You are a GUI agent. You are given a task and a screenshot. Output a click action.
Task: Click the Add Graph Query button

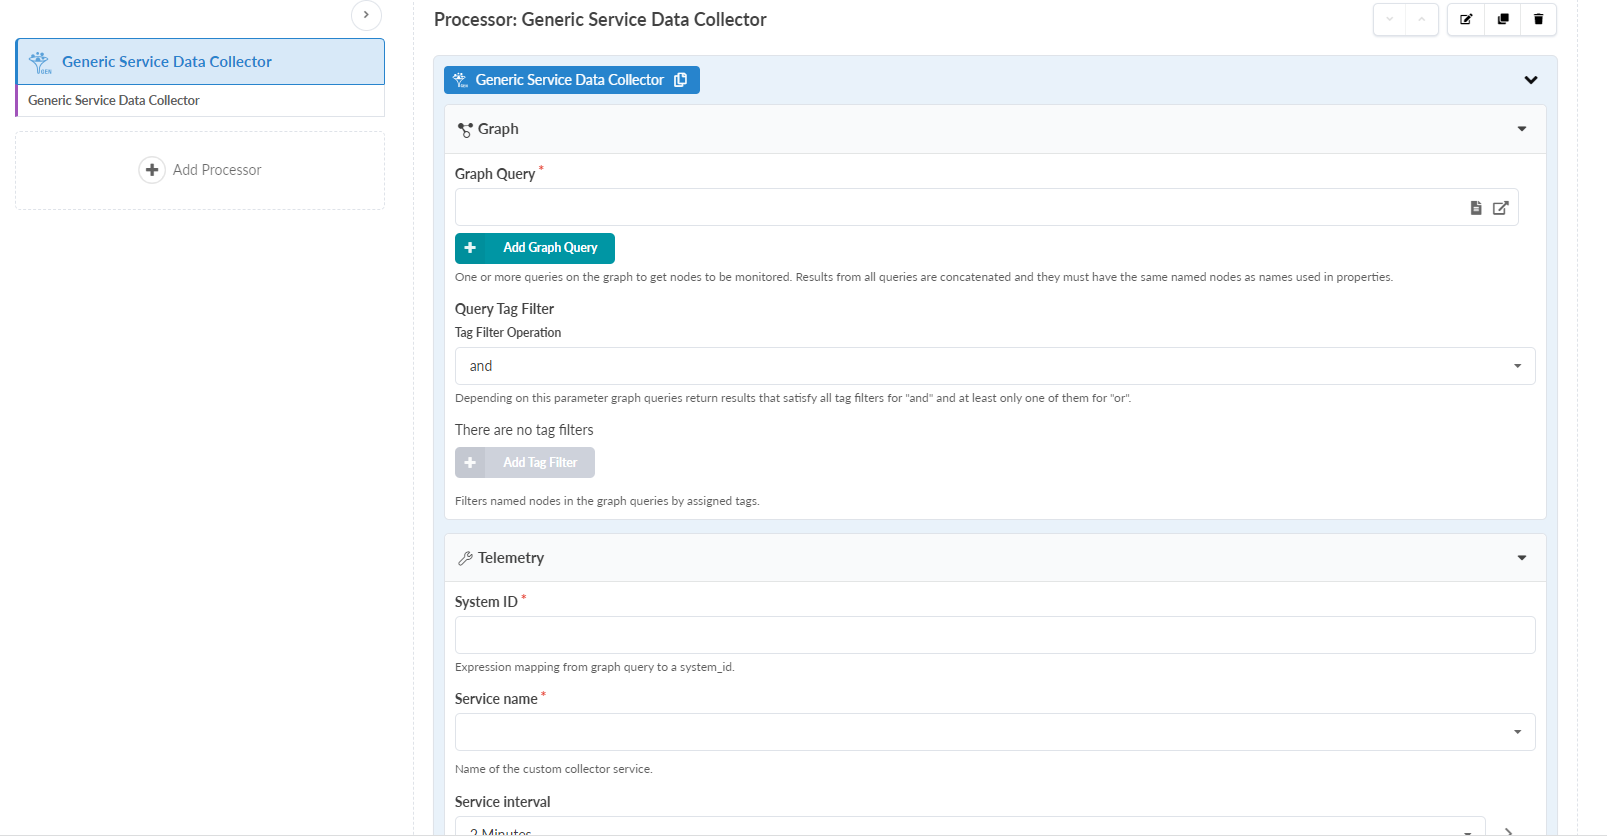pos(535,248)
